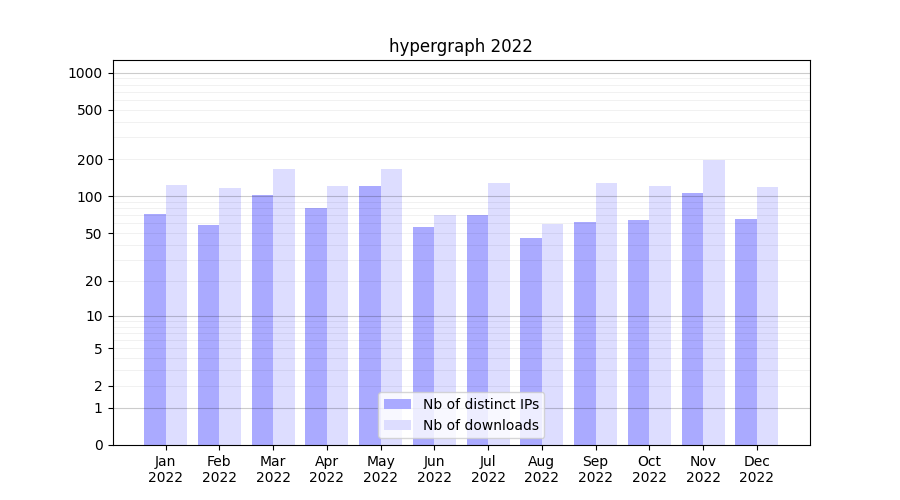
Task: Select the 0 y-axis tick label
Action: [x=98, y=445]
